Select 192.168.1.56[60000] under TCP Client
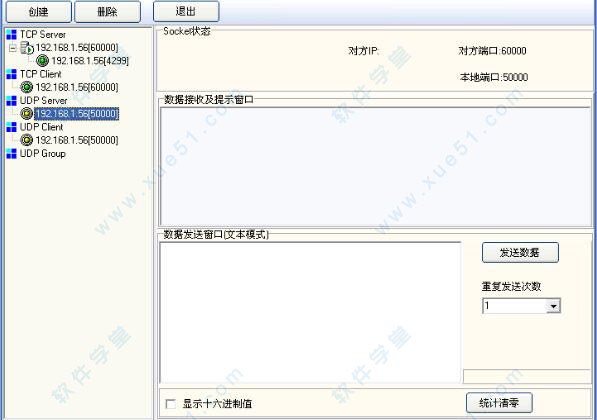 coord(77,87)
